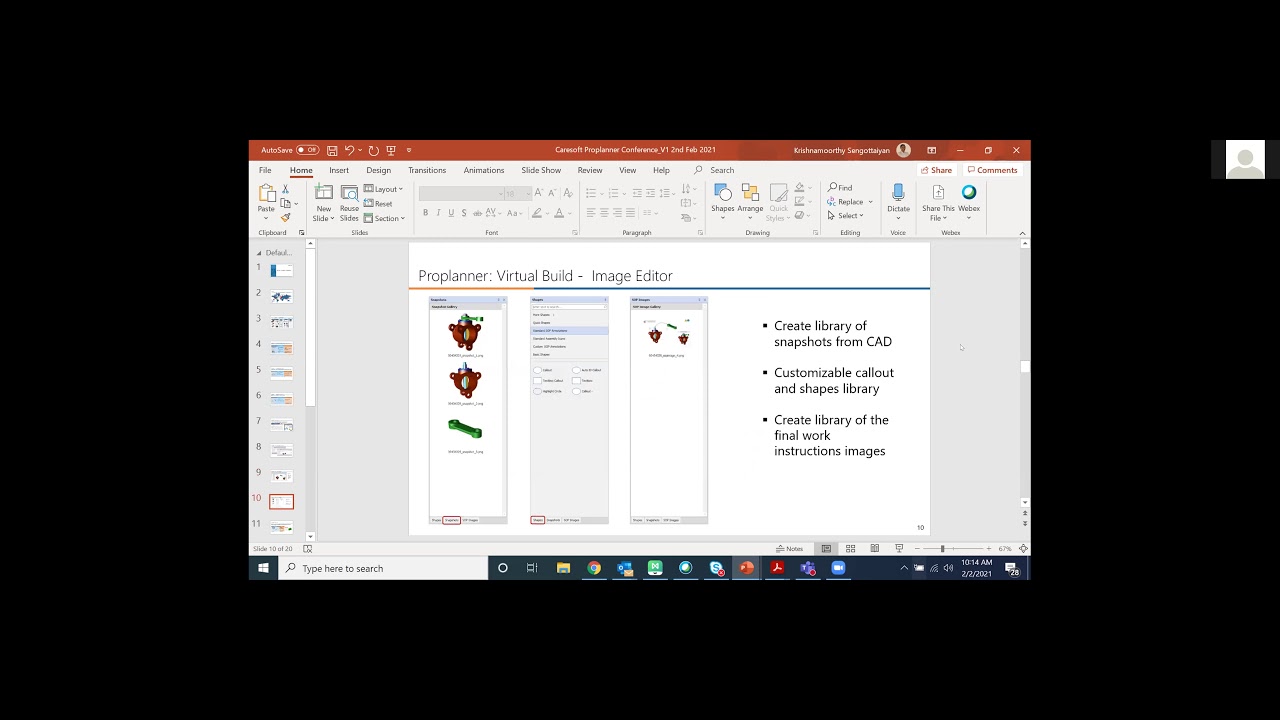Open the Layout dropdown

point(383,189)
